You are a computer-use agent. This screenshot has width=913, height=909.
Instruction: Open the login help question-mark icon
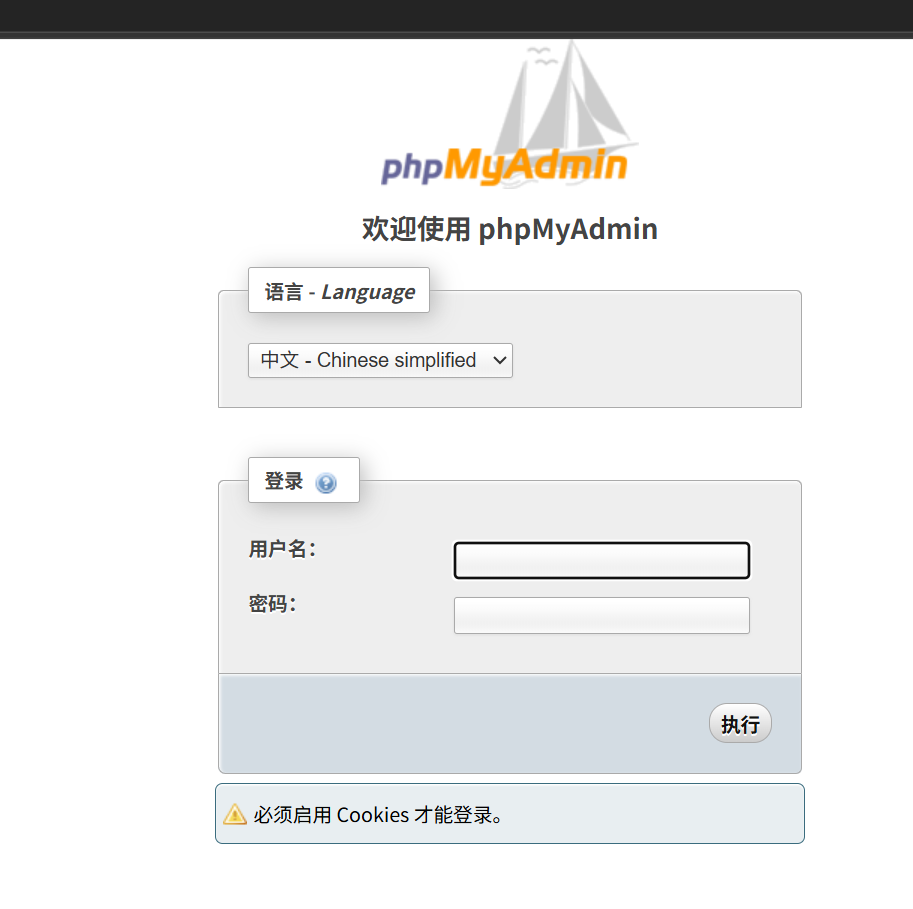coord(325,483)
